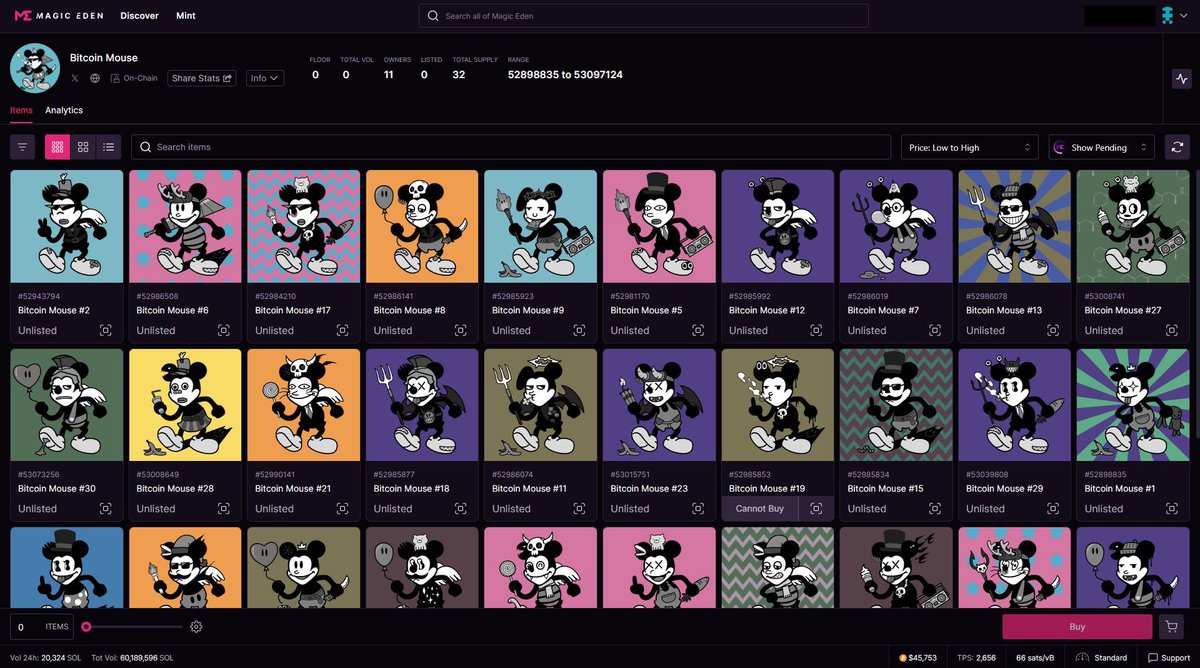
Task: Click the $45,753 Bitcoin price
Action: [918, 658]
